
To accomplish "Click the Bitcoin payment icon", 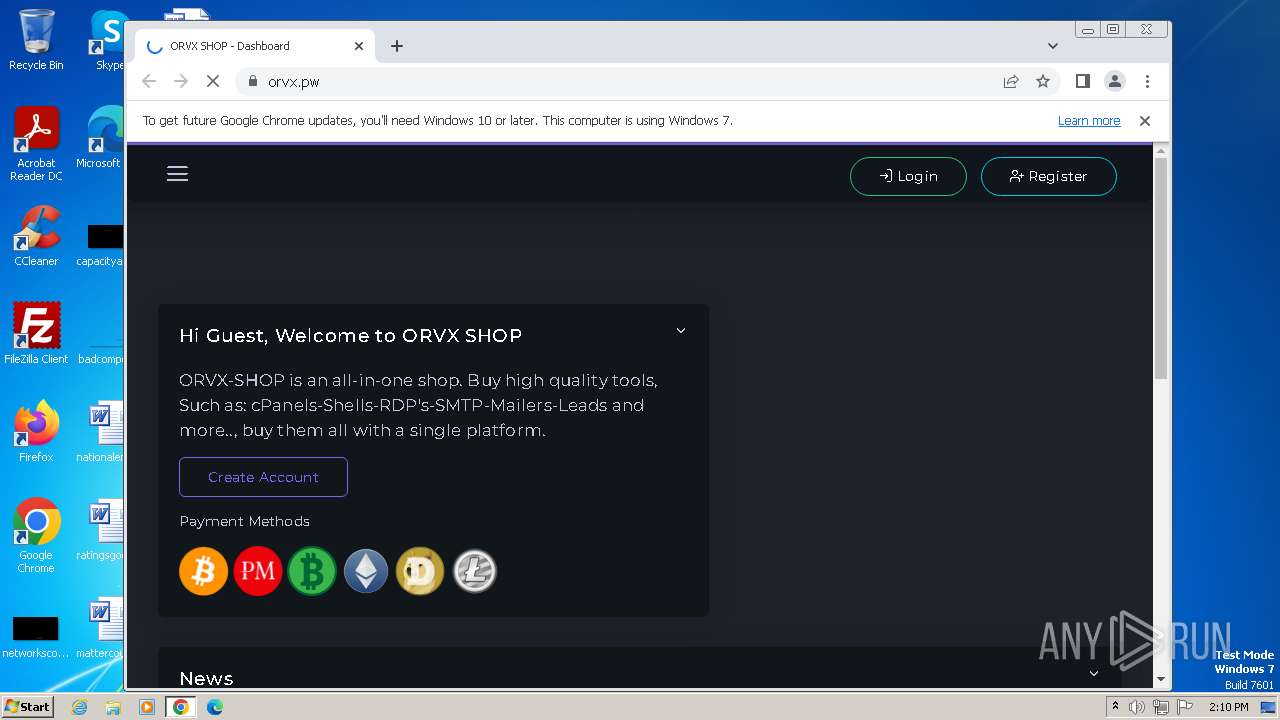I will [203, 571].
